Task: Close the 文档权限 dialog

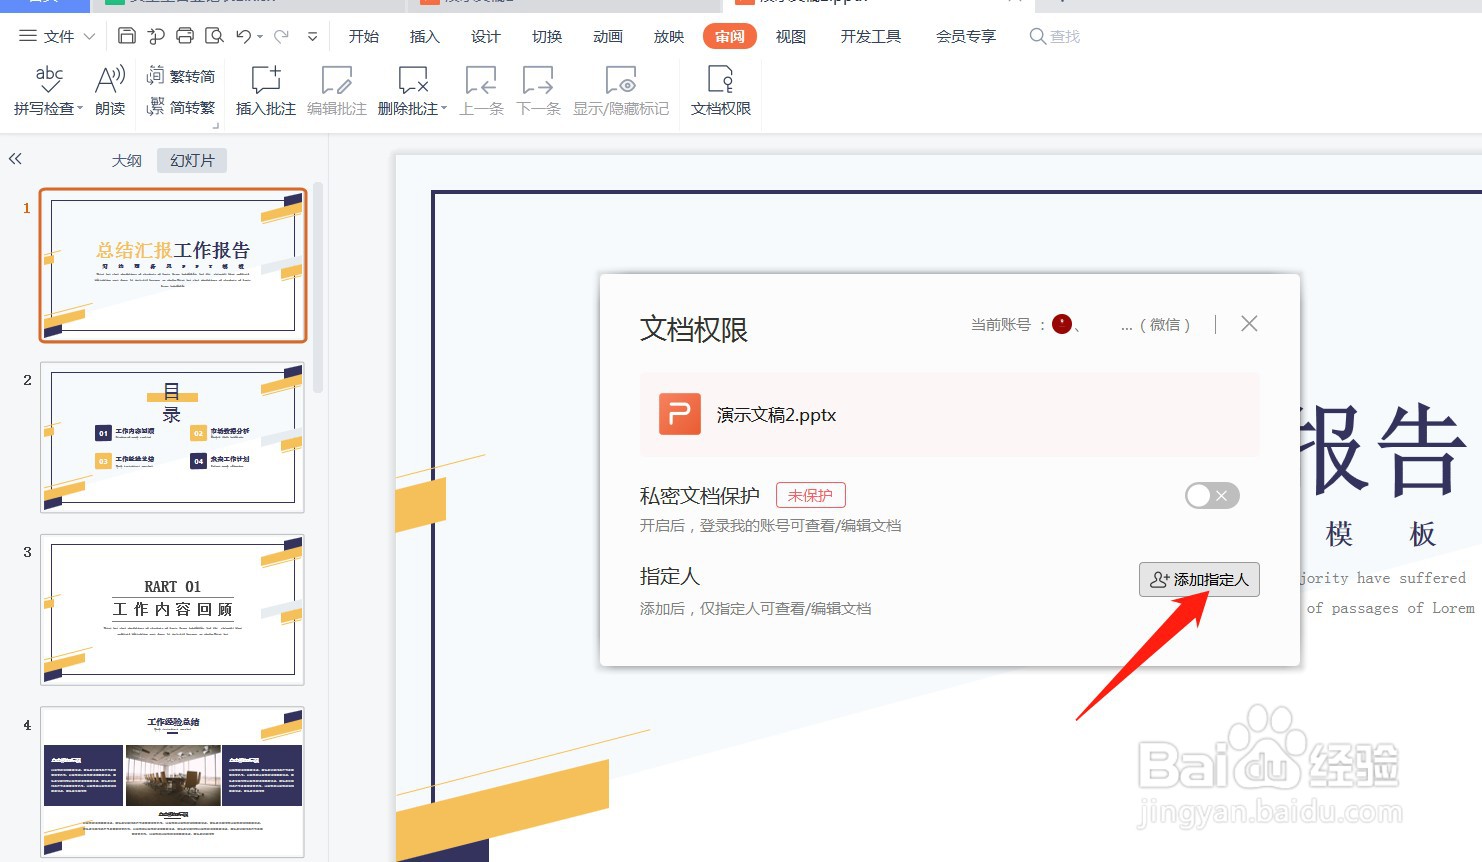Action: click(1249, 323)
